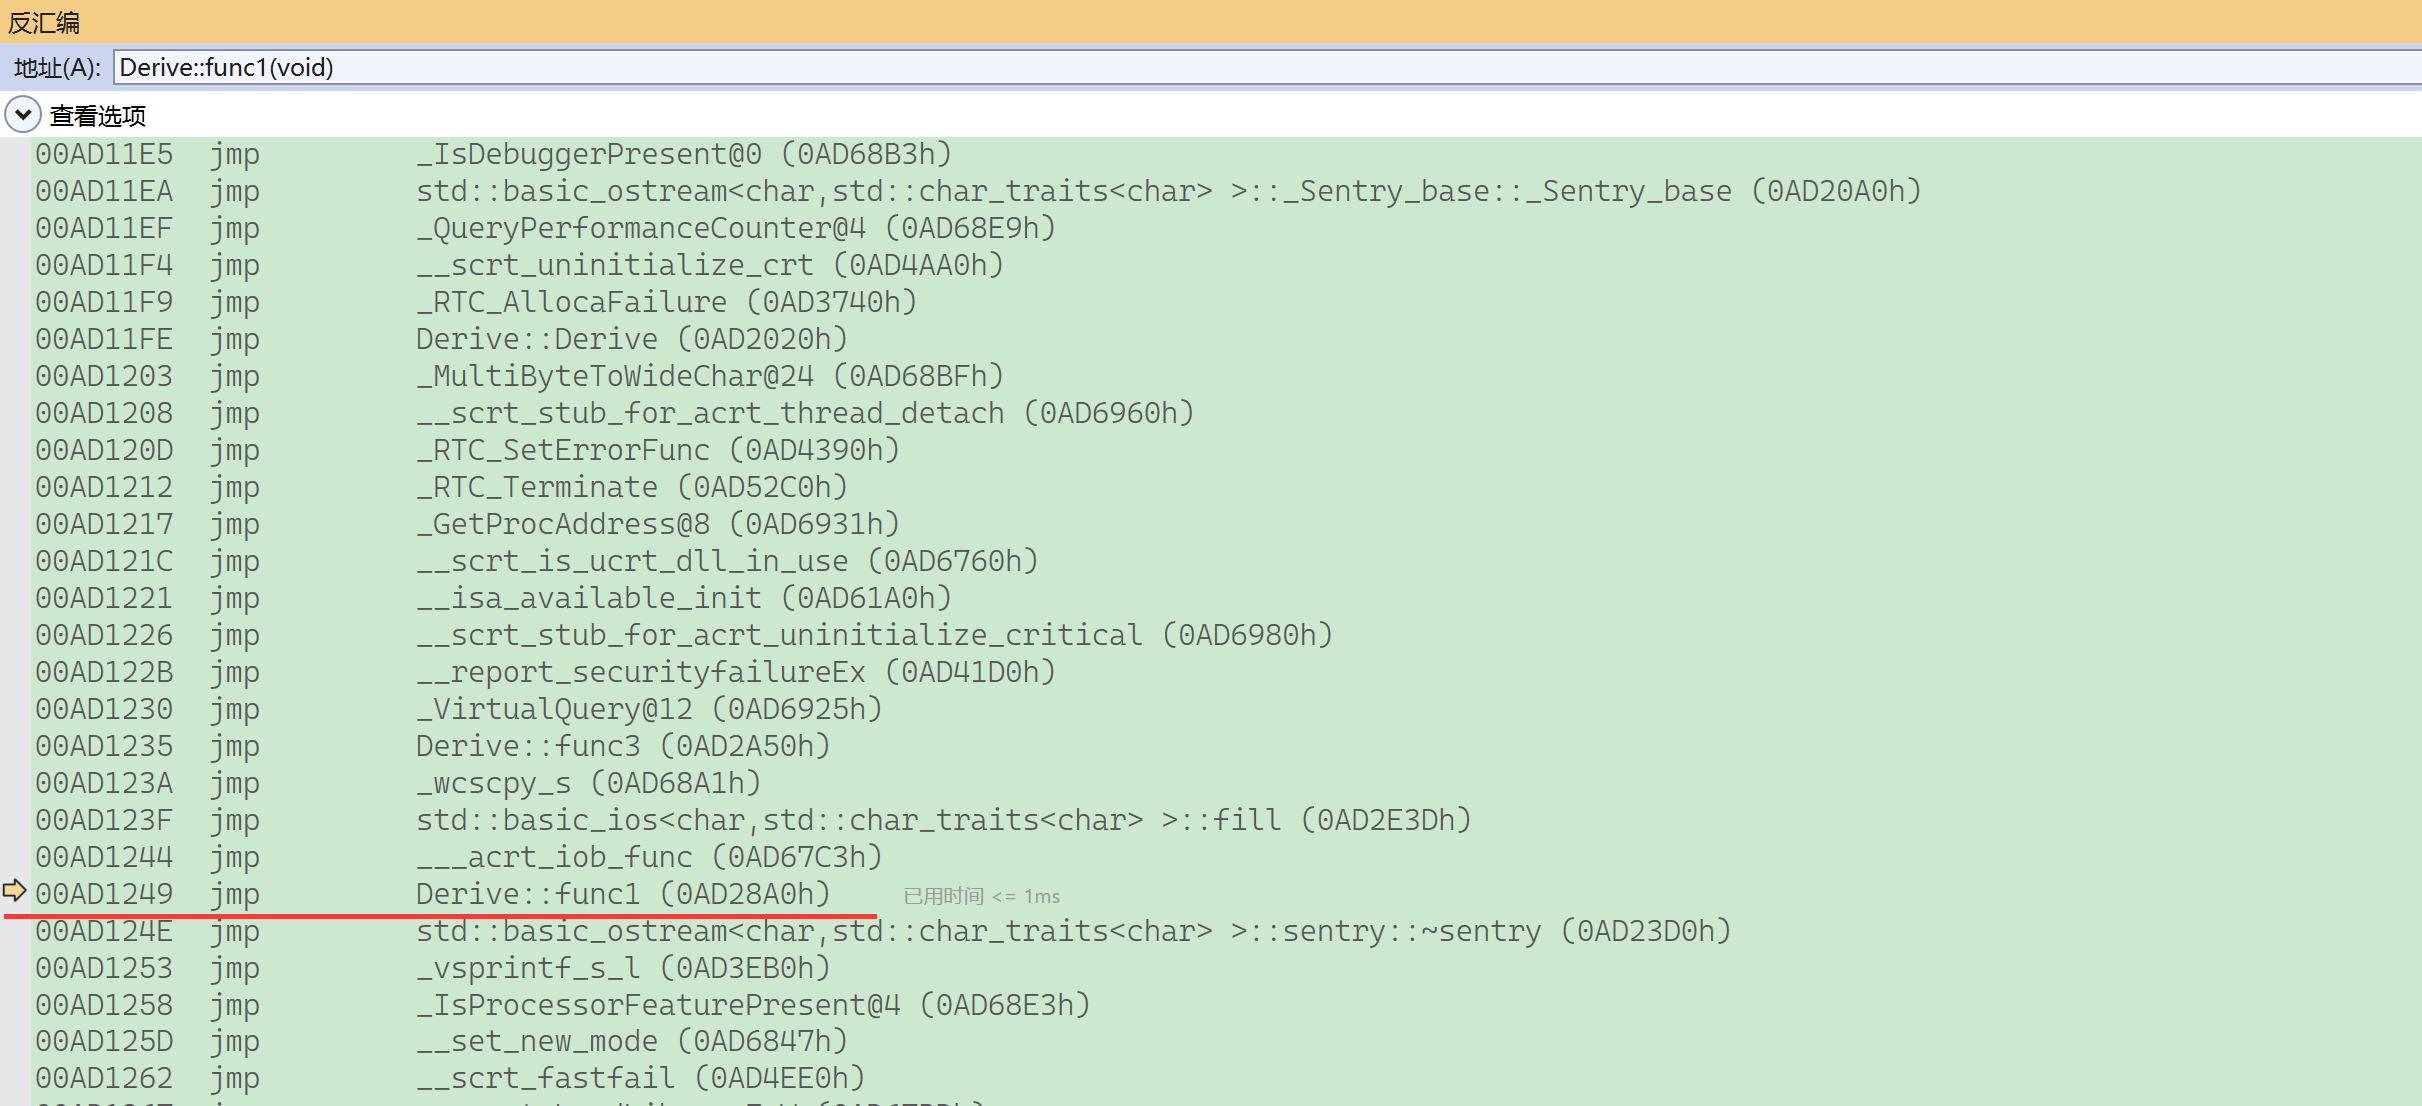Click address 00AD124E after the breakpoint

point(104,931)
